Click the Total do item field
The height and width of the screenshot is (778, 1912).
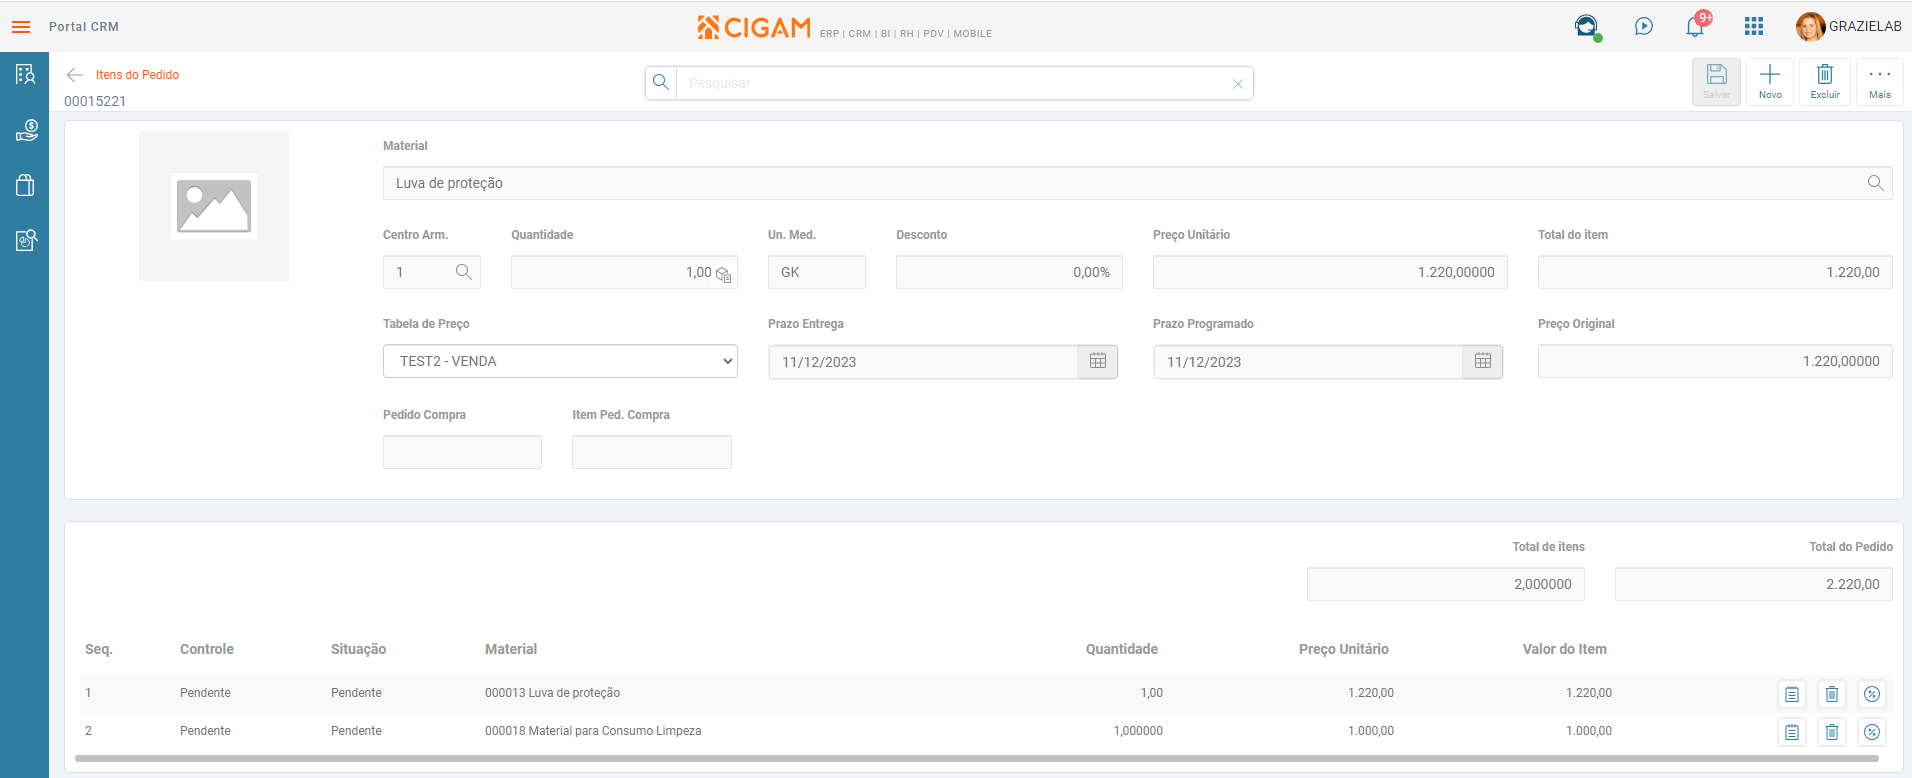click(x=1715, y=272)
